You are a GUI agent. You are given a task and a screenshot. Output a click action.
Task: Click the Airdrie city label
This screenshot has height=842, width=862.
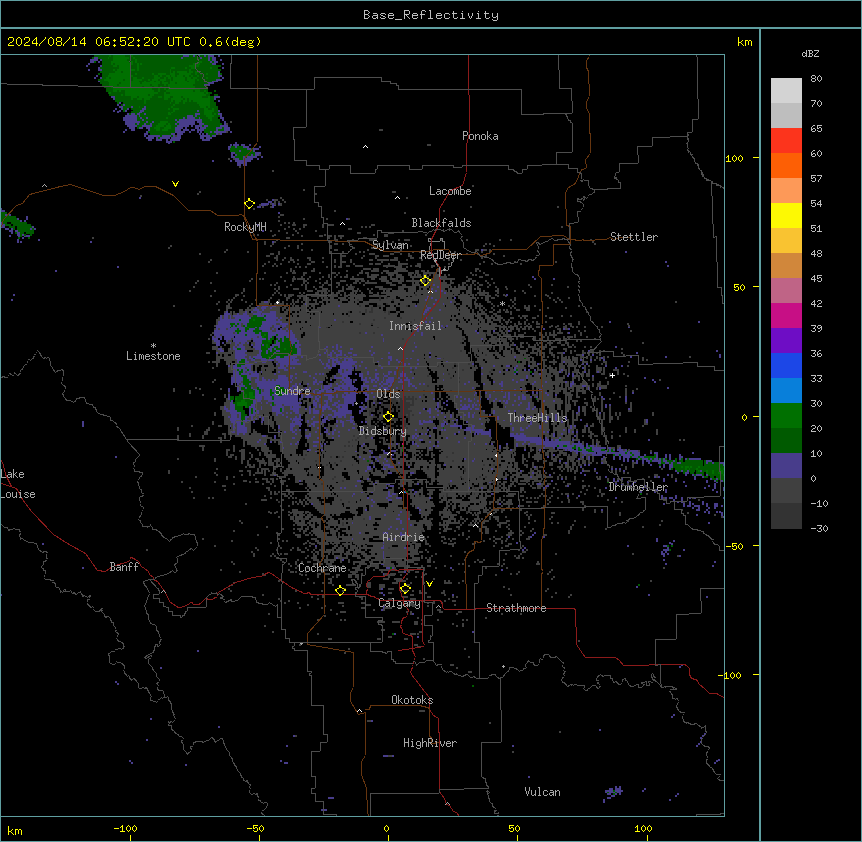click(x=403, y=537)
